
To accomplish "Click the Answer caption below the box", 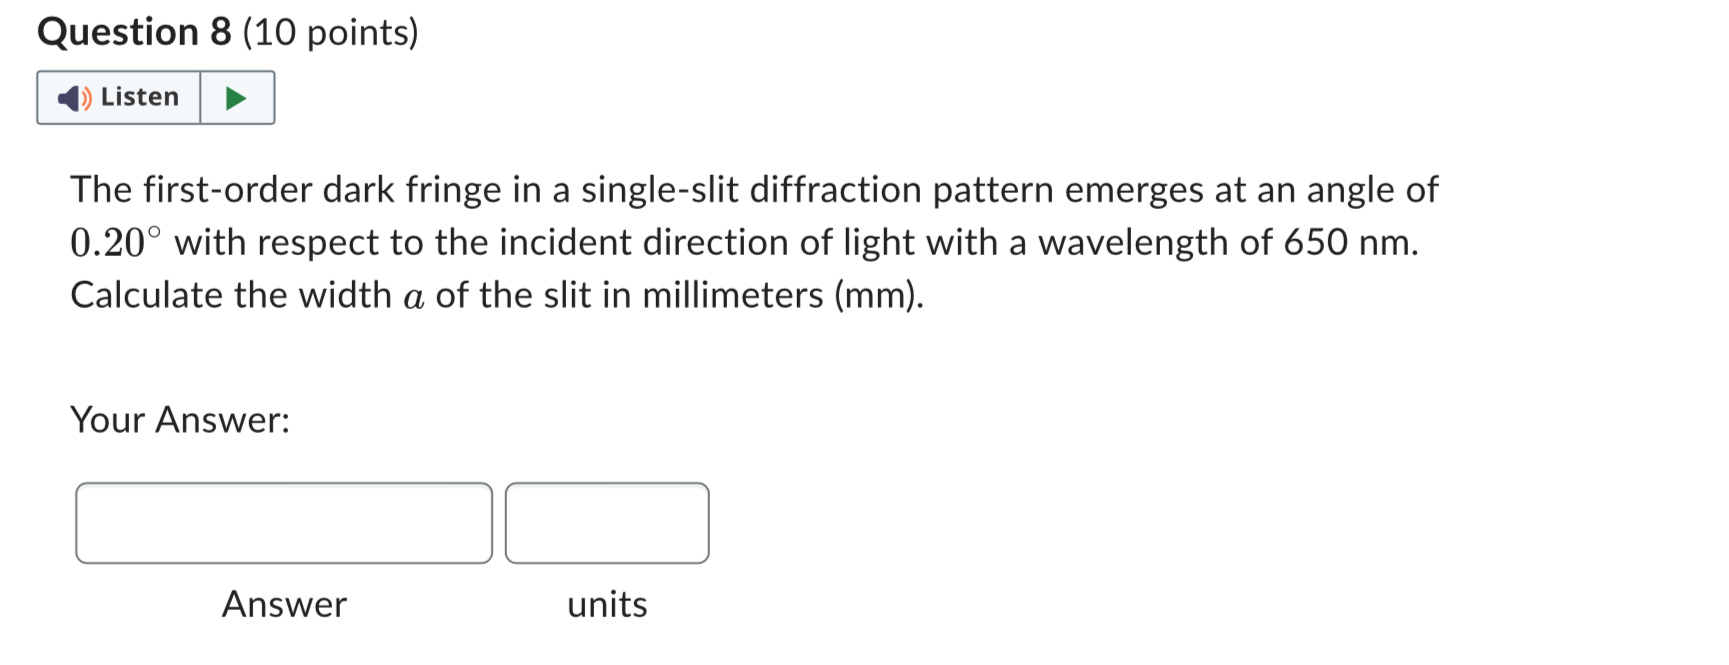I will [x=283, y=603].
